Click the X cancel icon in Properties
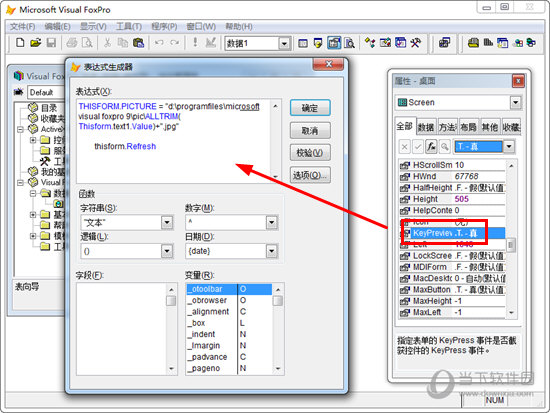Image resolution: width=550 pixels, height=413 pixels. tap(404, 146)
